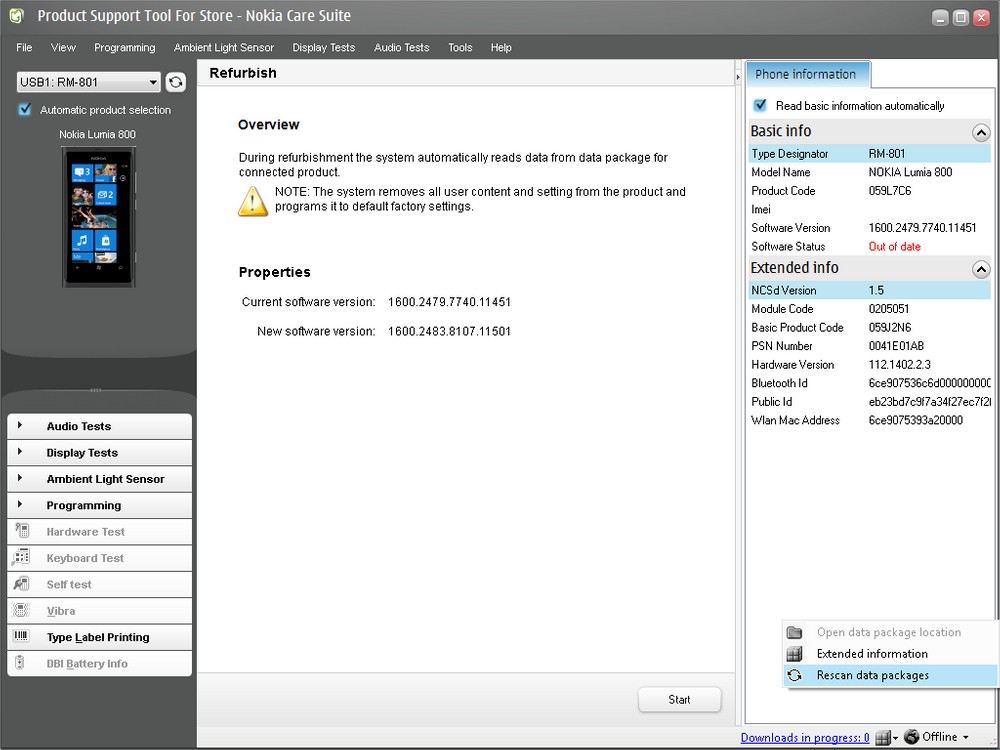Click the Wlan Mac Address value 6ce9075393a20000
Viewport: 1000px width, 750px height.
coord(916,420)
